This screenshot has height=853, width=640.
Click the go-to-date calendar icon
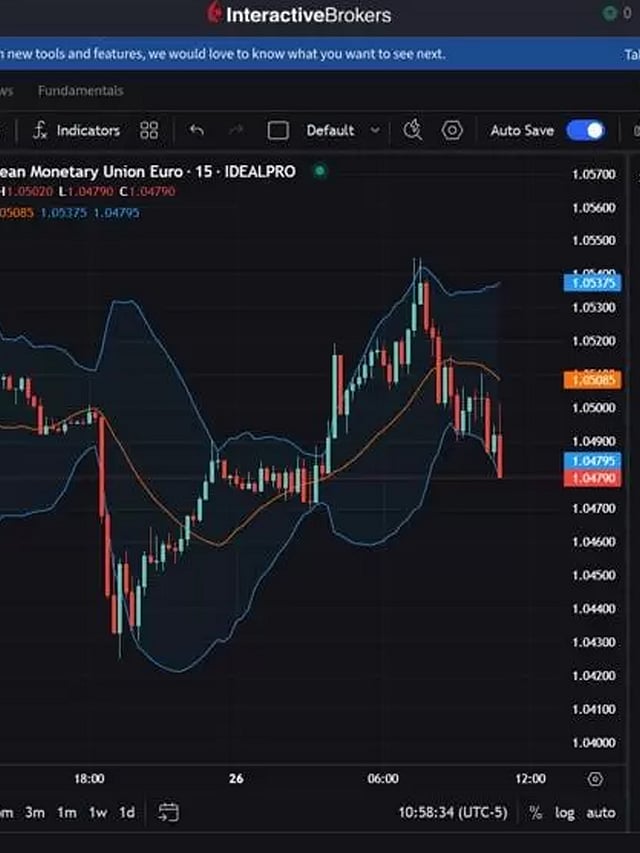click(168, 812)
